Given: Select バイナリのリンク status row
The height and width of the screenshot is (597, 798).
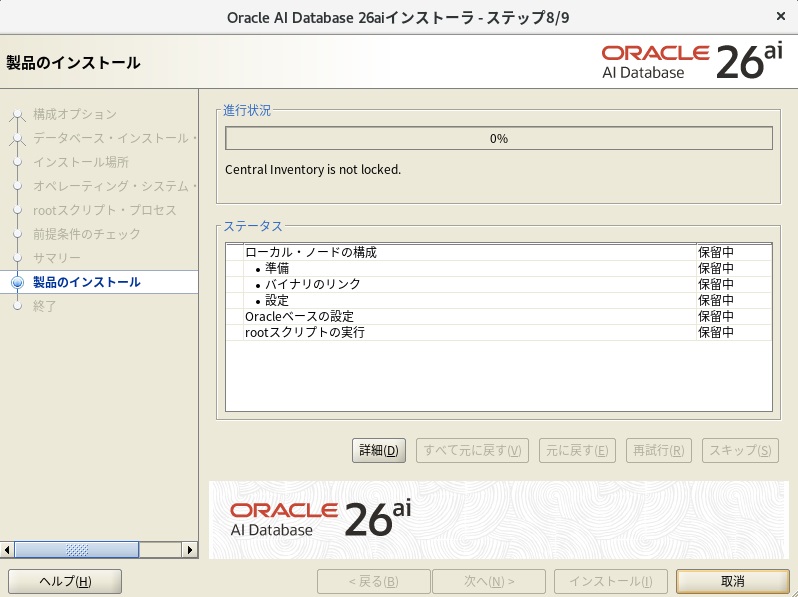Looking at the screenshot, I should coord(499,284).
